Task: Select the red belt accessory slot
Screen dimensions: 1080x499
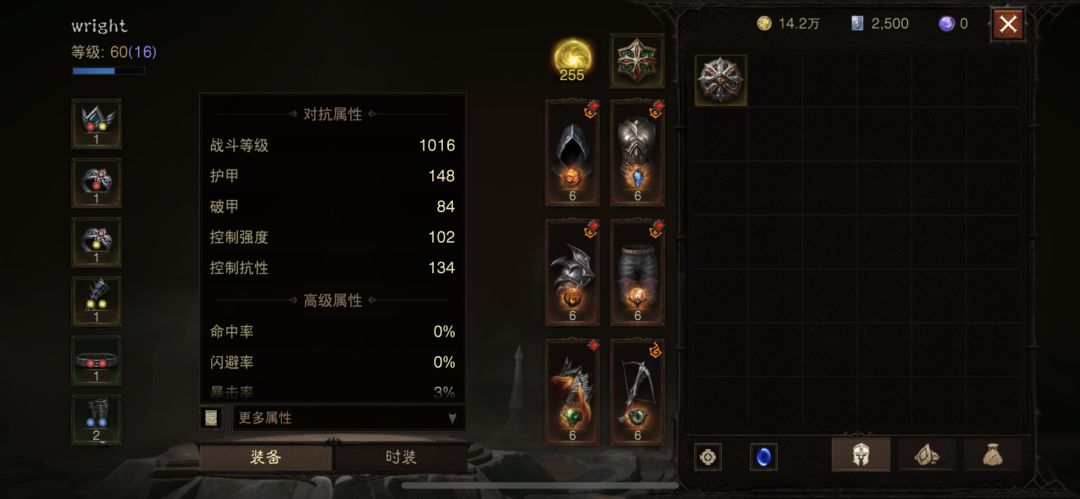Action: (96, 360)
